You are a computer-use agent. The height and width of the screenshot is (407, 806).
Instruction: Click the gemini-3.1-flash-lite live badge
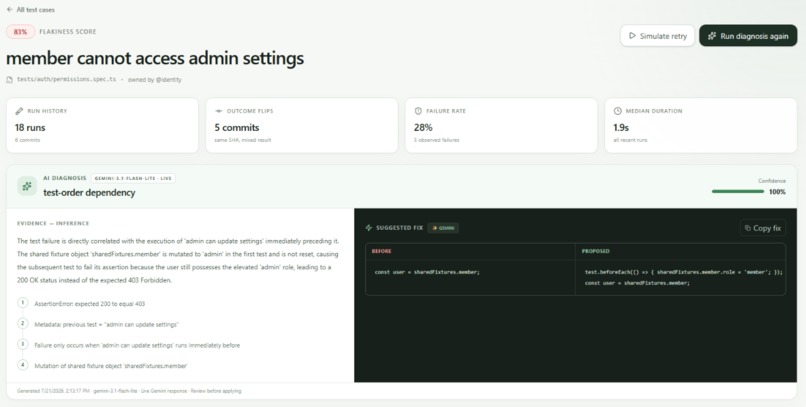point(134,178)
